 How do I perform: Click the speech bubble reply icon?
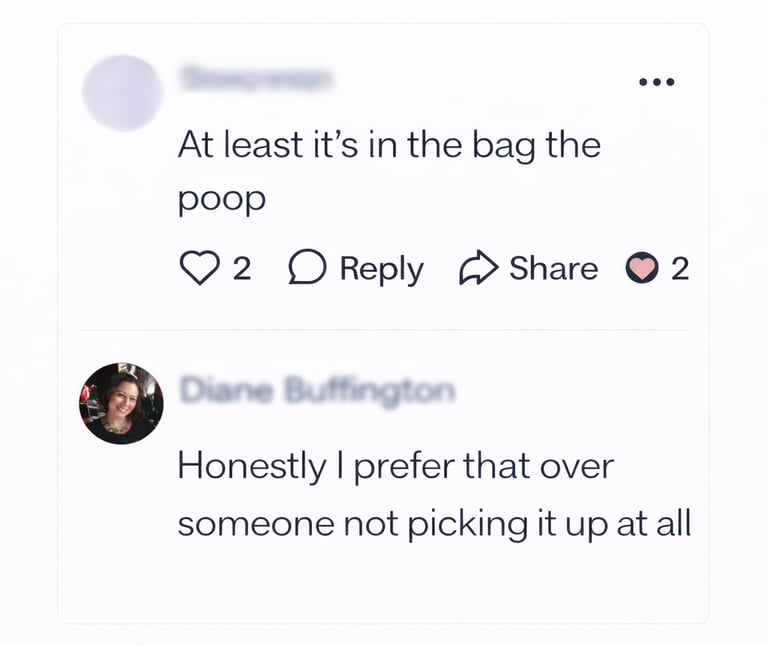point(307,267)
